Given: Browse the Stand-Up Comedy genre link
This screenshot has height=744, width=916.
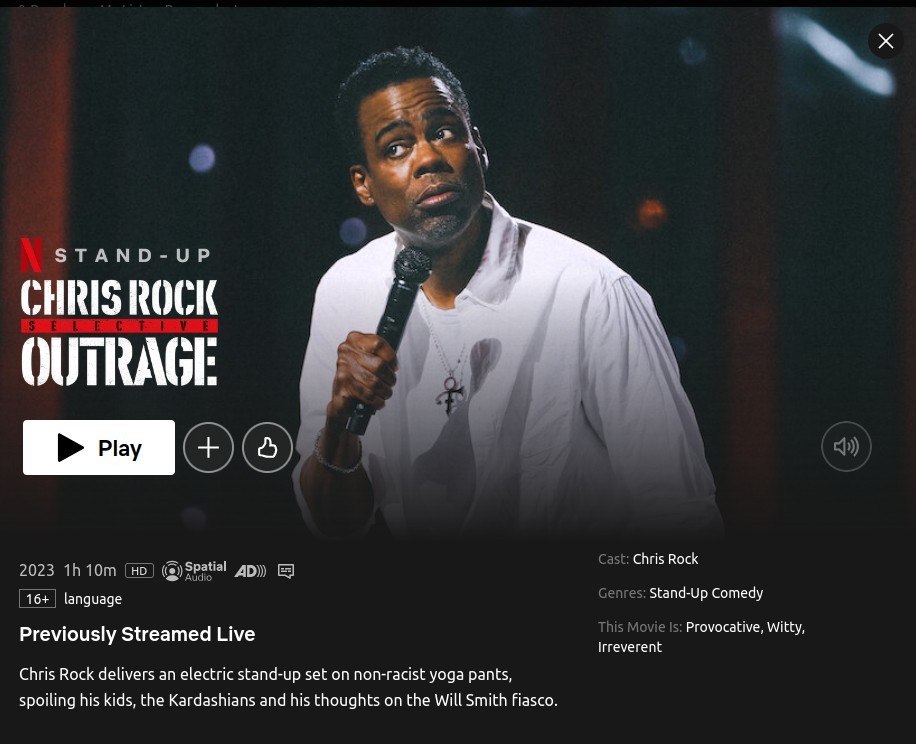Looking at the screenshot, I should (x=706, y=593).
